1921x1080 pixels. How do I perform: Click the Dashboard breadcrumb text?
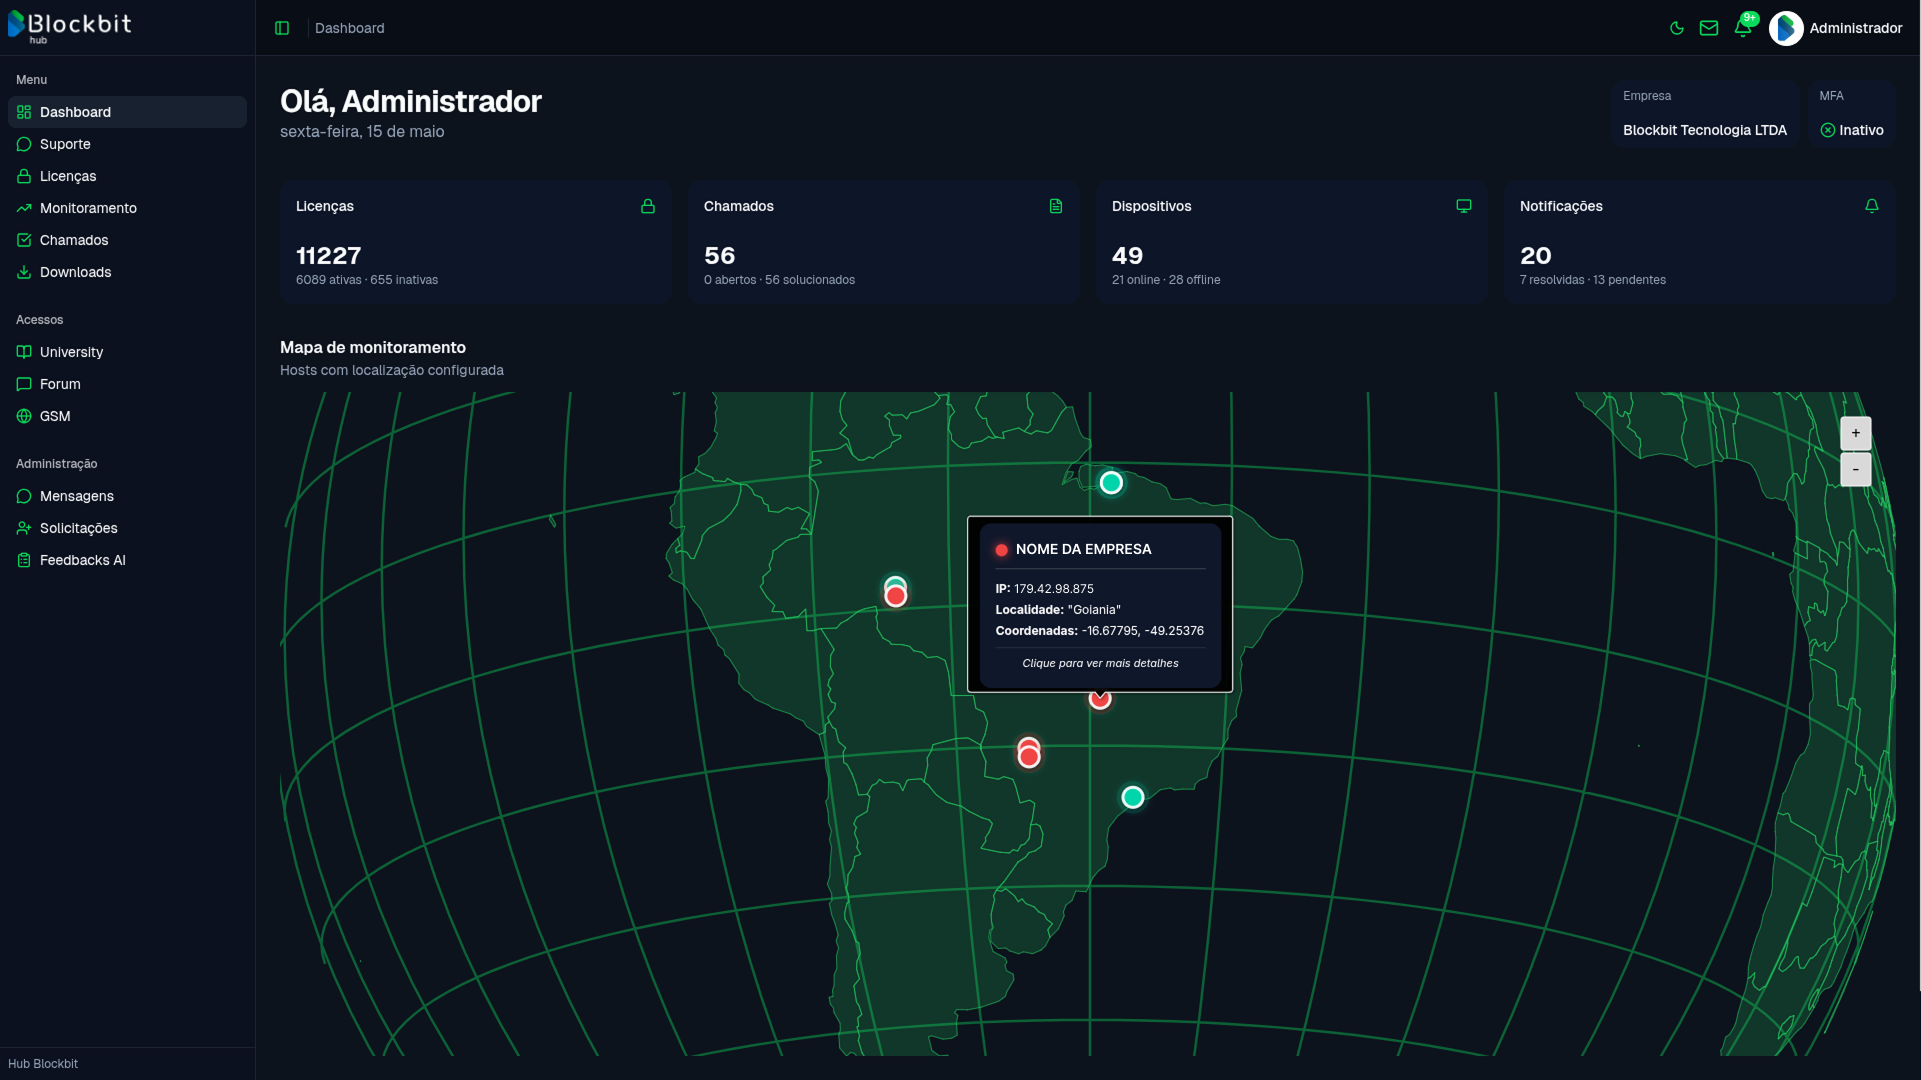click(349, 28)
